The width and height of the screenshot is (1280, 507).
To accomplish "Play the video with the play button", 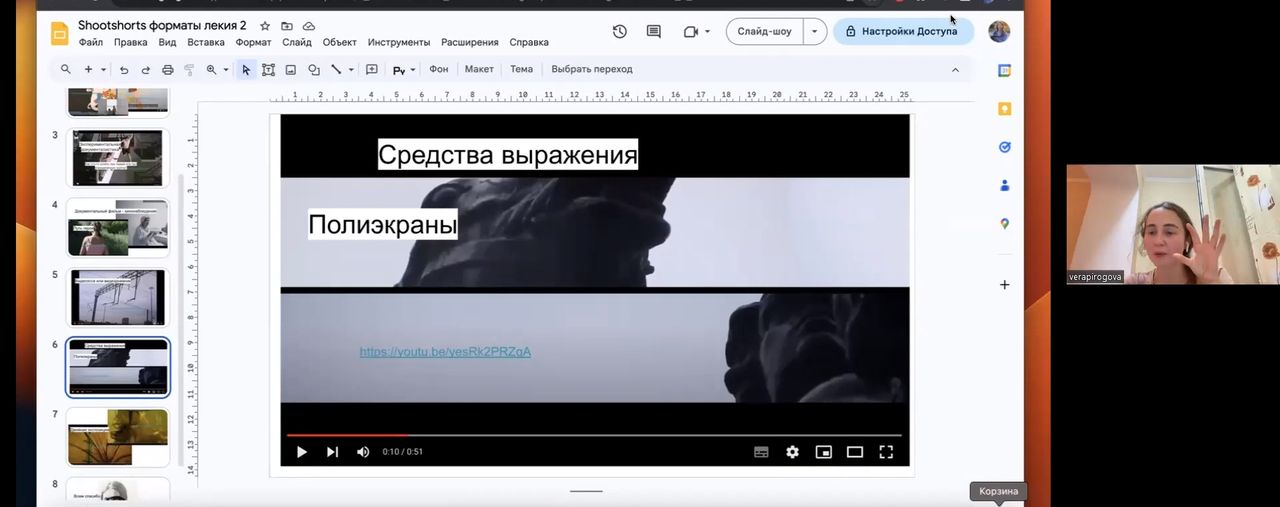I will 301,452.
